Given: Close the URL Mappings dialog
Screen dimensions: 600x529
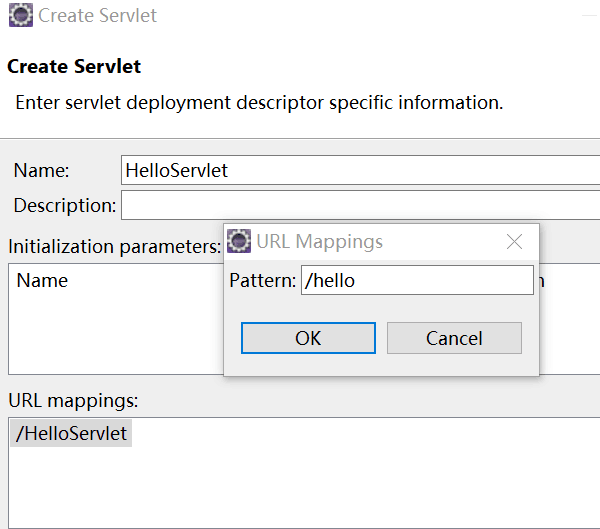Looking at the screenshot, I should [x=514, y=242].
